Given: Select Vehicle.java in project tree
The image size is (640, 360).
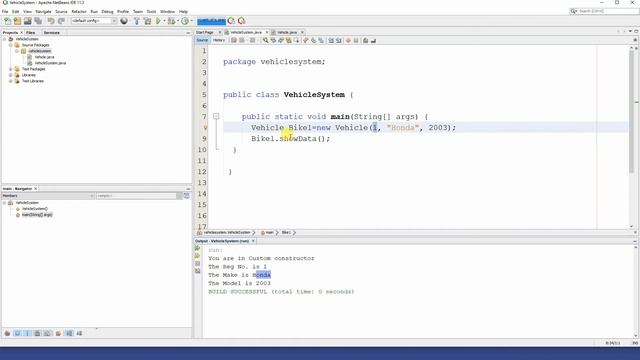Looking at the screenshot, I should 44,57.
